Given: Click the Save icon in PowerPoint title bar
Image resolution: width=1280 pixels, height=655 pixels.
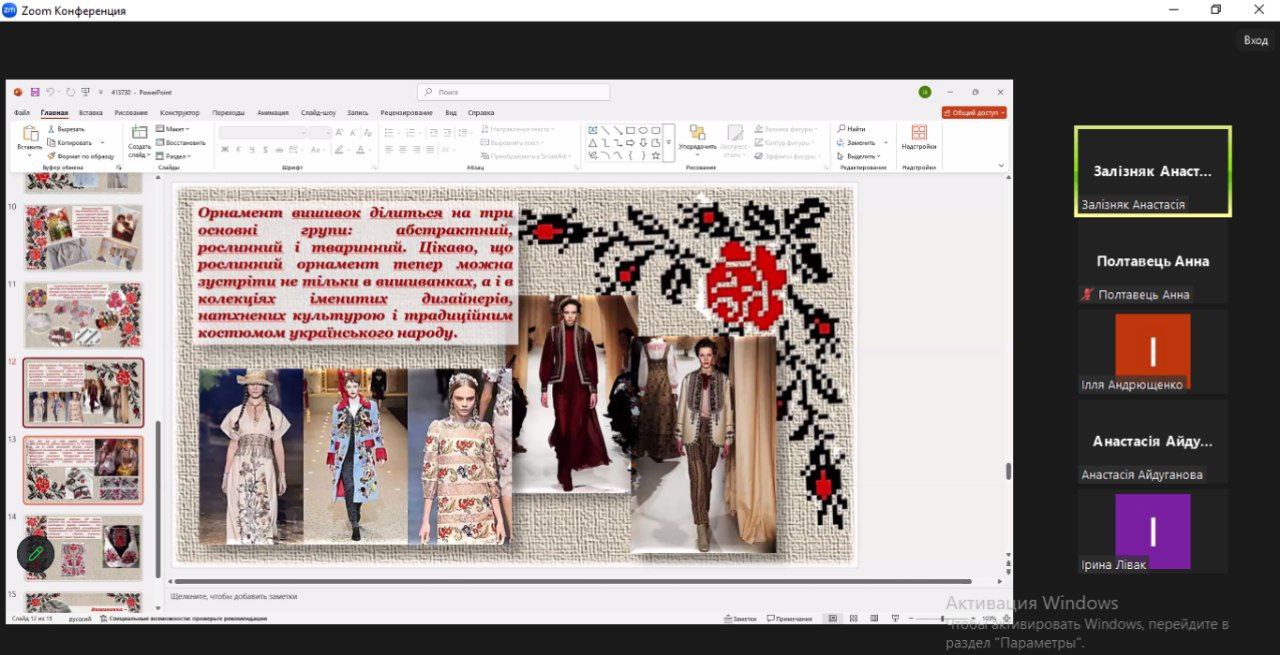Looking at the screenshot, I should pyautogui.click(x=35, y=92).
